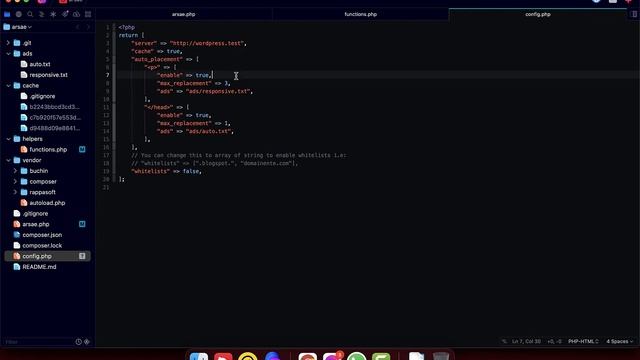Open the symbols sidebar icon

click(x=41, y=14)
